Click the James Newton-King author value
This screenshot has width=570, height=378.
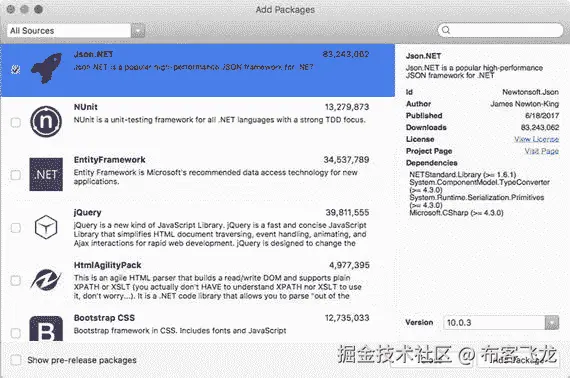(x=525, y=104)
